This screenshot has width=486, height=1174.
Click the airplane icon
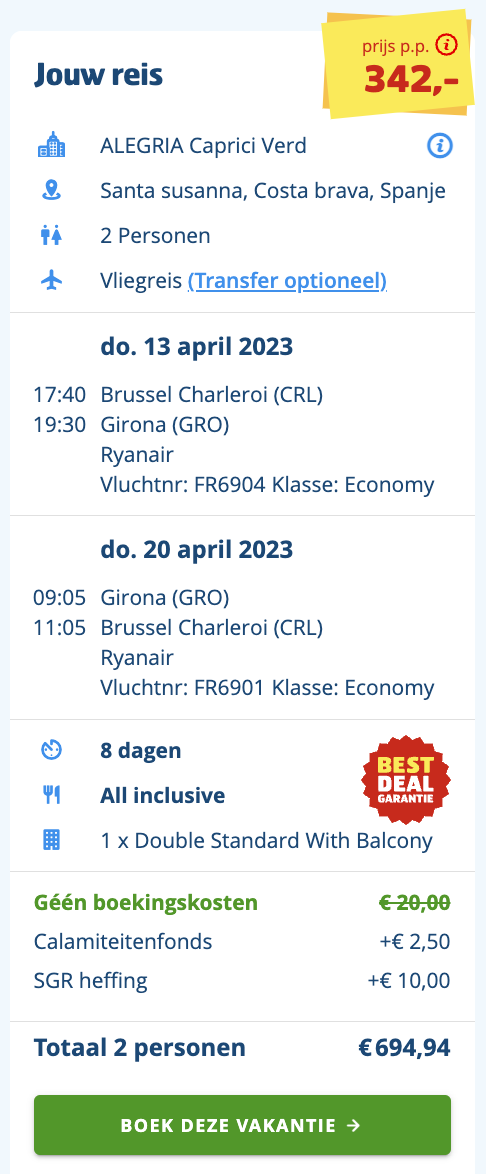pos(52,281)
